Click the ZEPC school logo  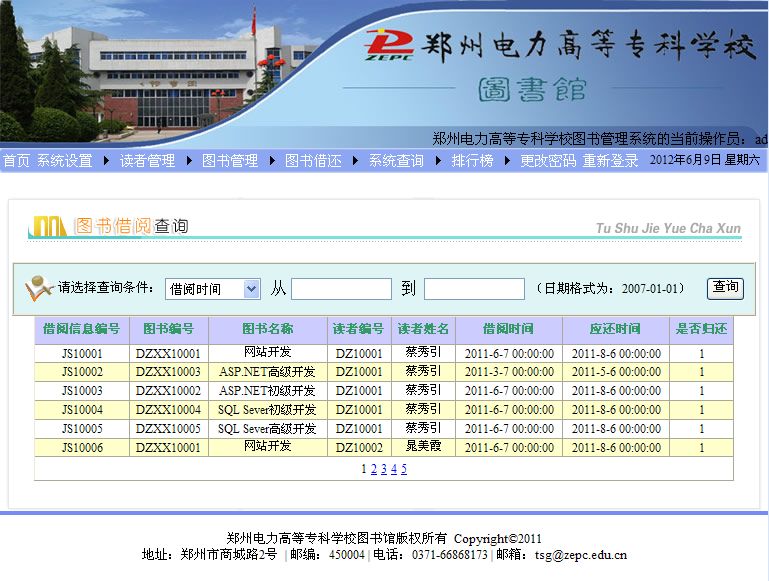coord(389,45)
